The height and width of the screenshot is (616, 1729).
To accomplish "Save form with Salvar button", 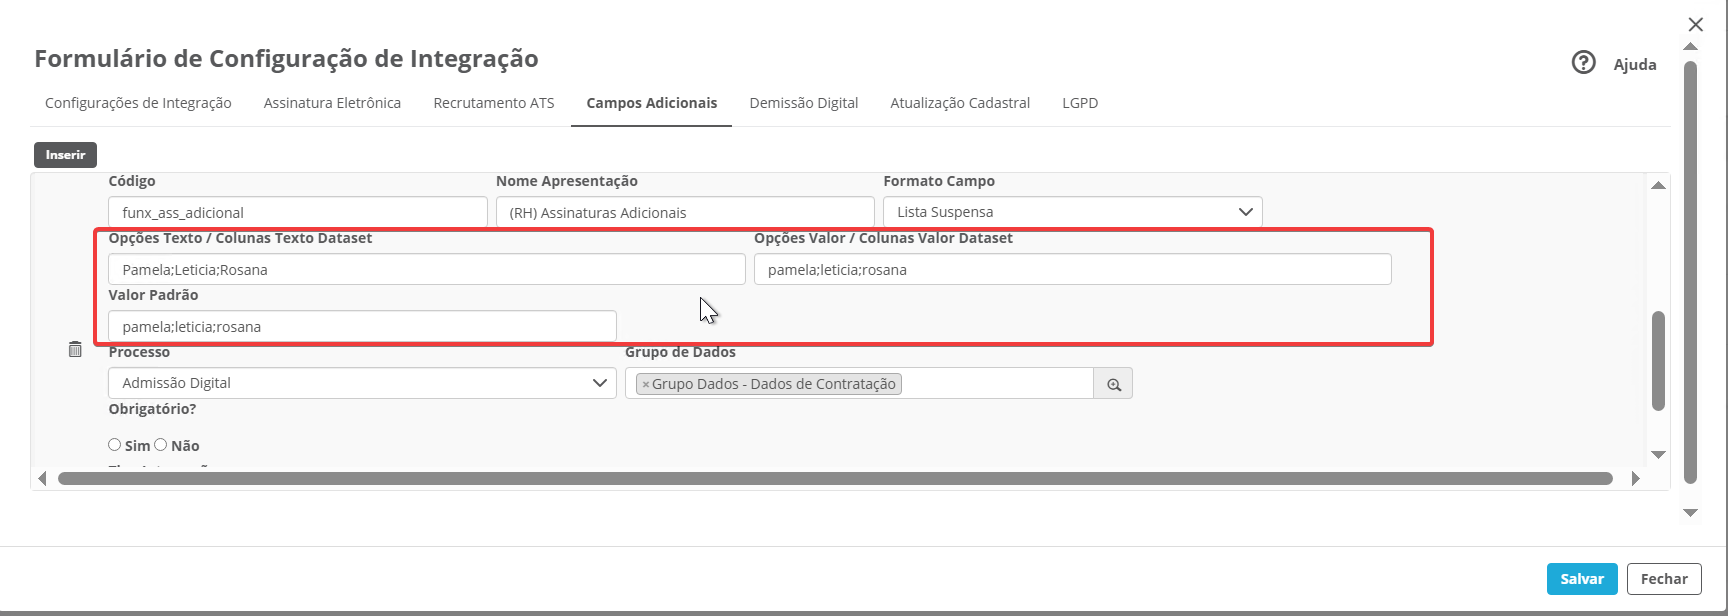I will pyautogui.click(x=1582, y=579).
